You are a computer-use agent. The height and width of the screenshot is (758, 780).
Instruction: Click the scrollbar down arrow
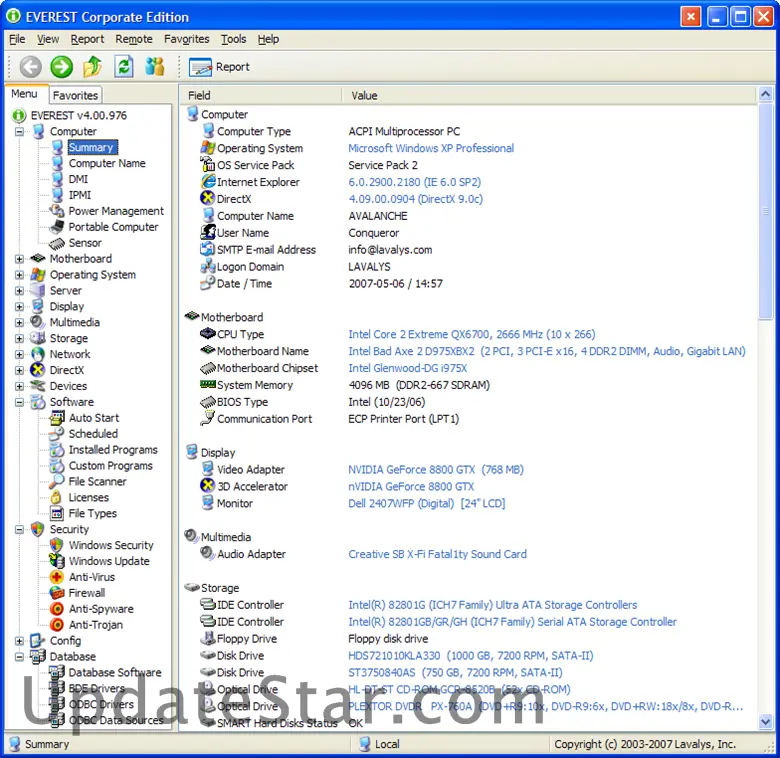(x=766, y=721)
